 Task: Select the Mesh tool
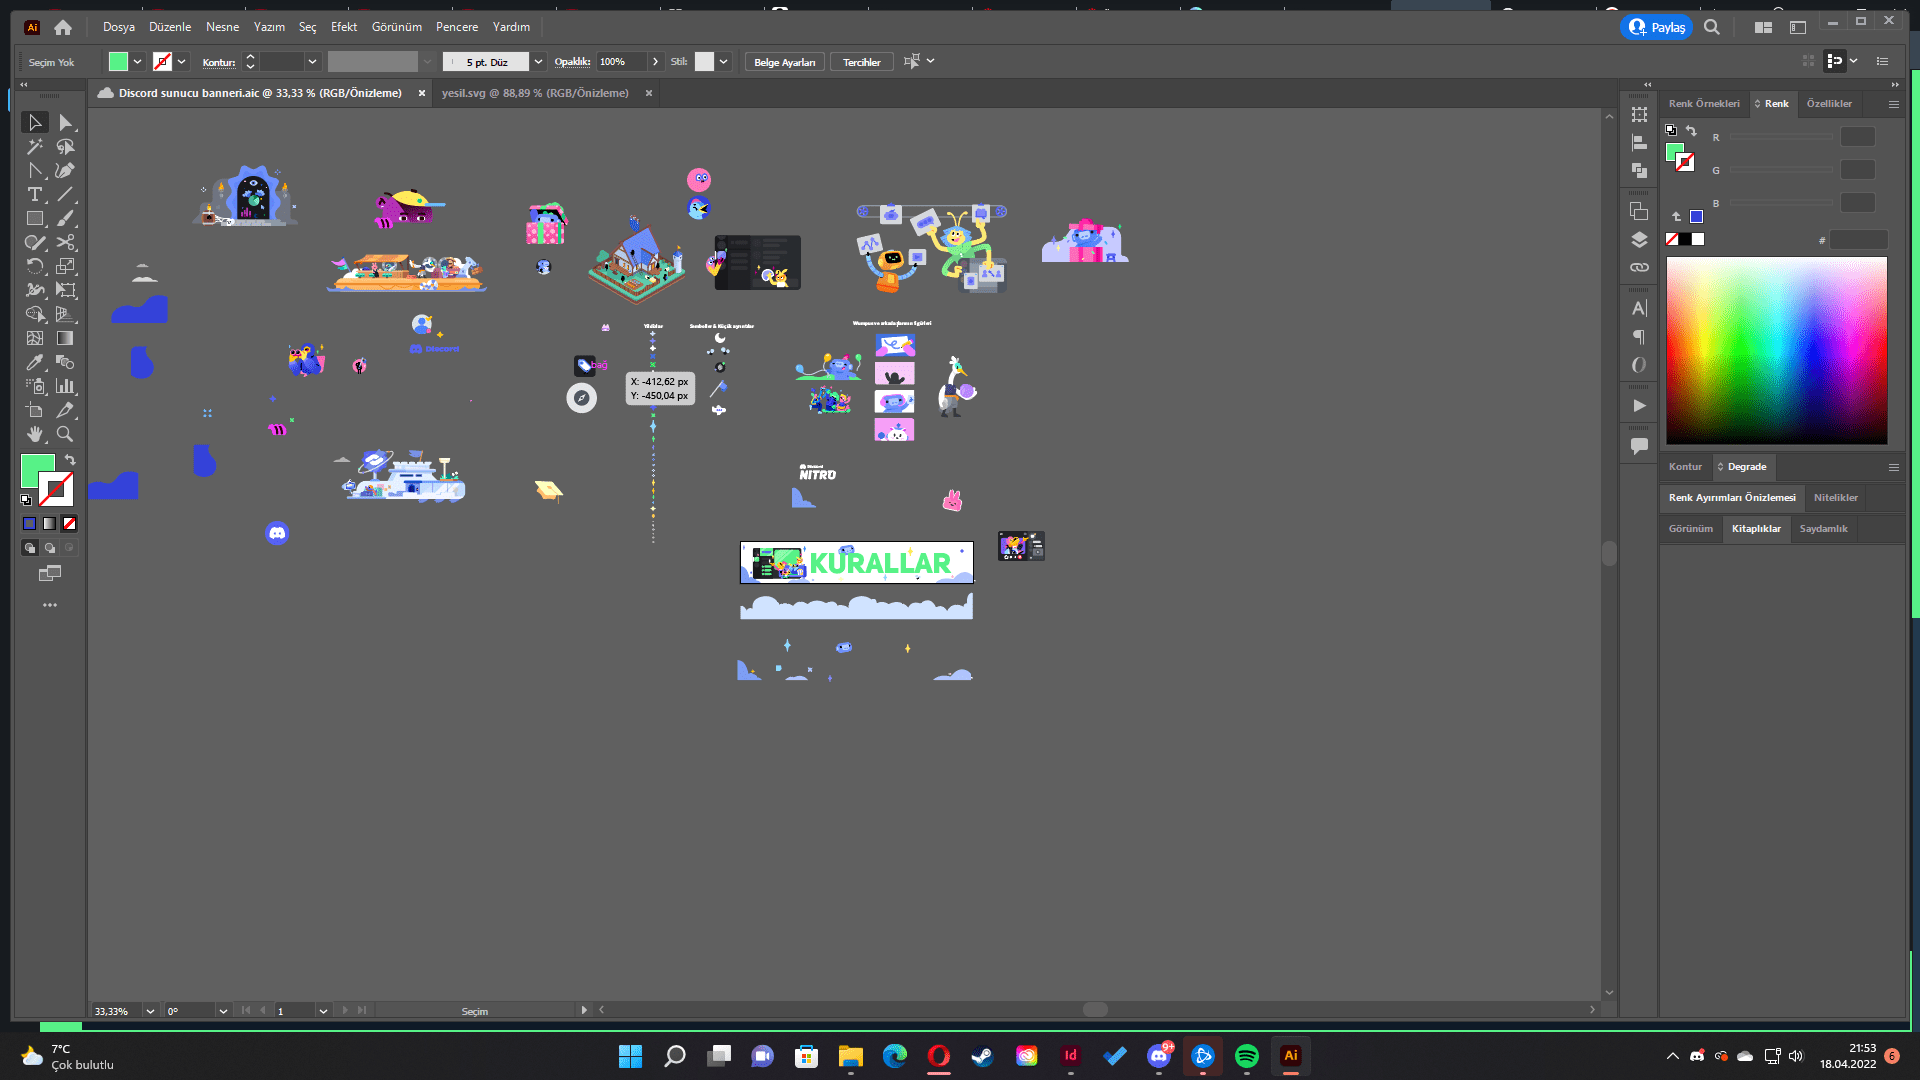click(35, 338)
